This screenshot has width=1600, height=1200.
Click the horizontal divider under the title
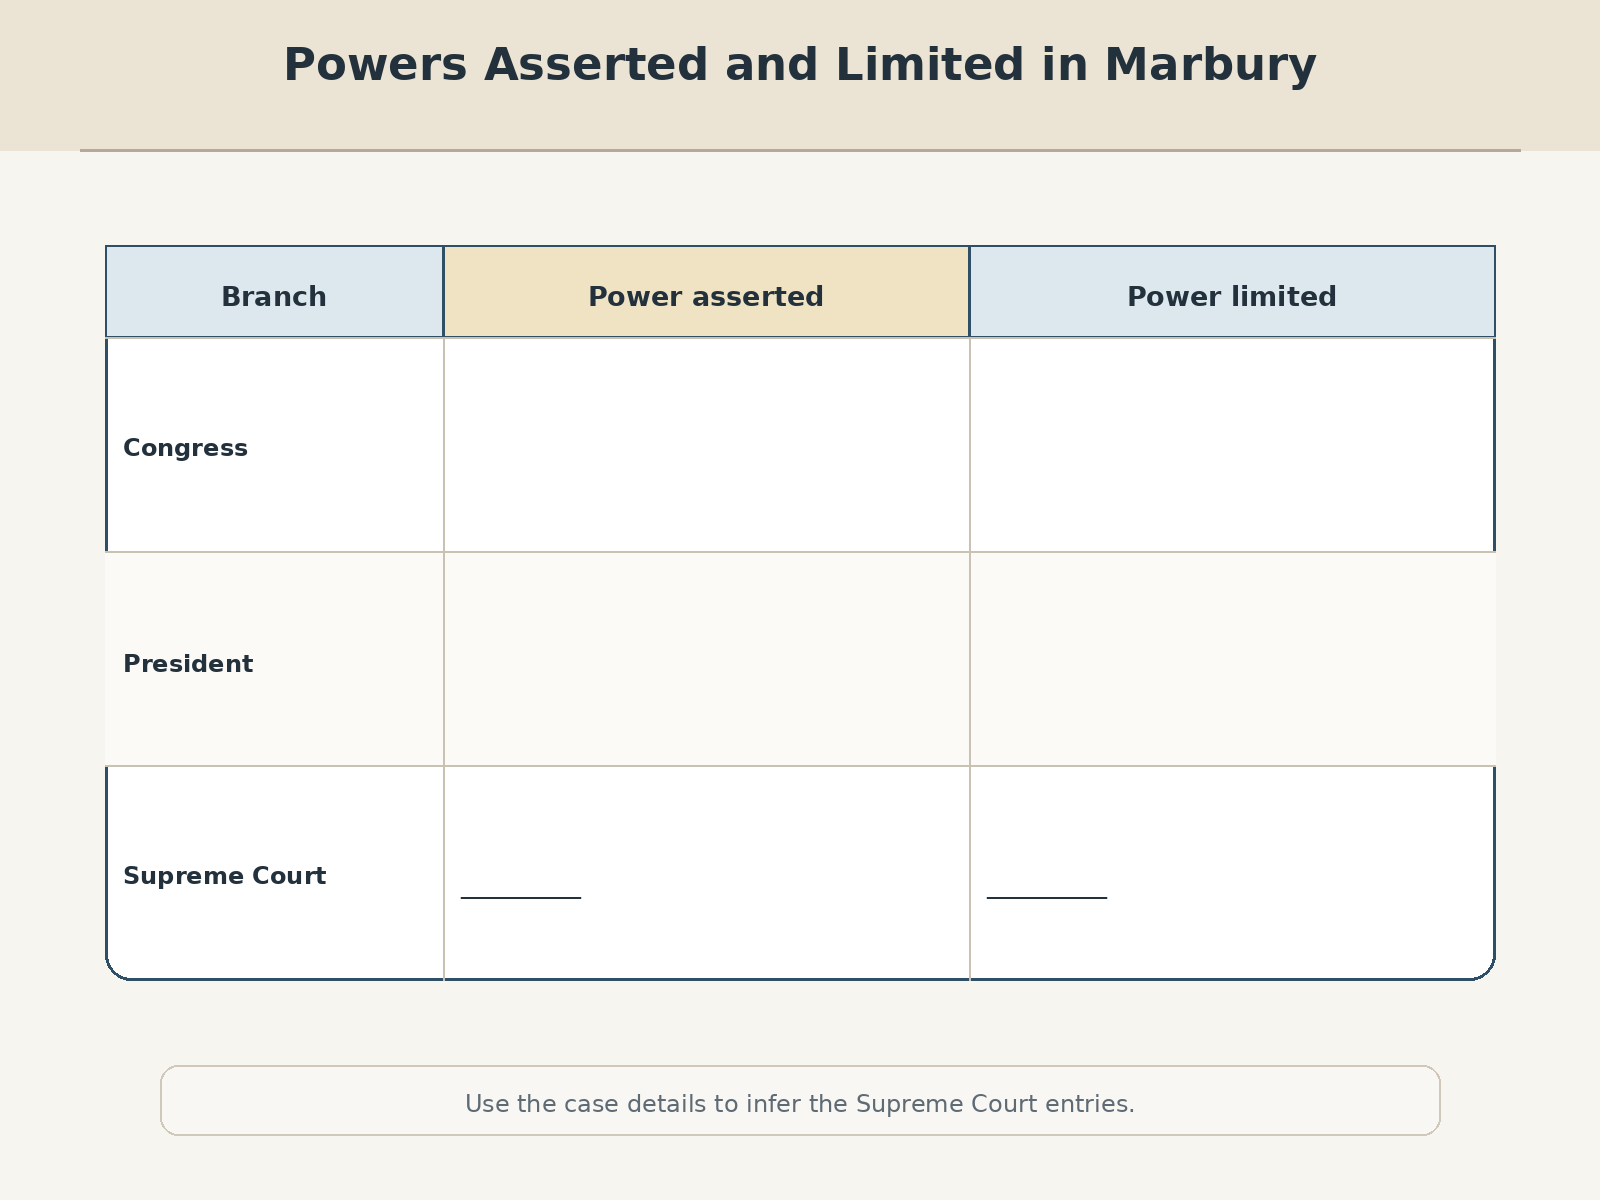[x=800, y=150]
